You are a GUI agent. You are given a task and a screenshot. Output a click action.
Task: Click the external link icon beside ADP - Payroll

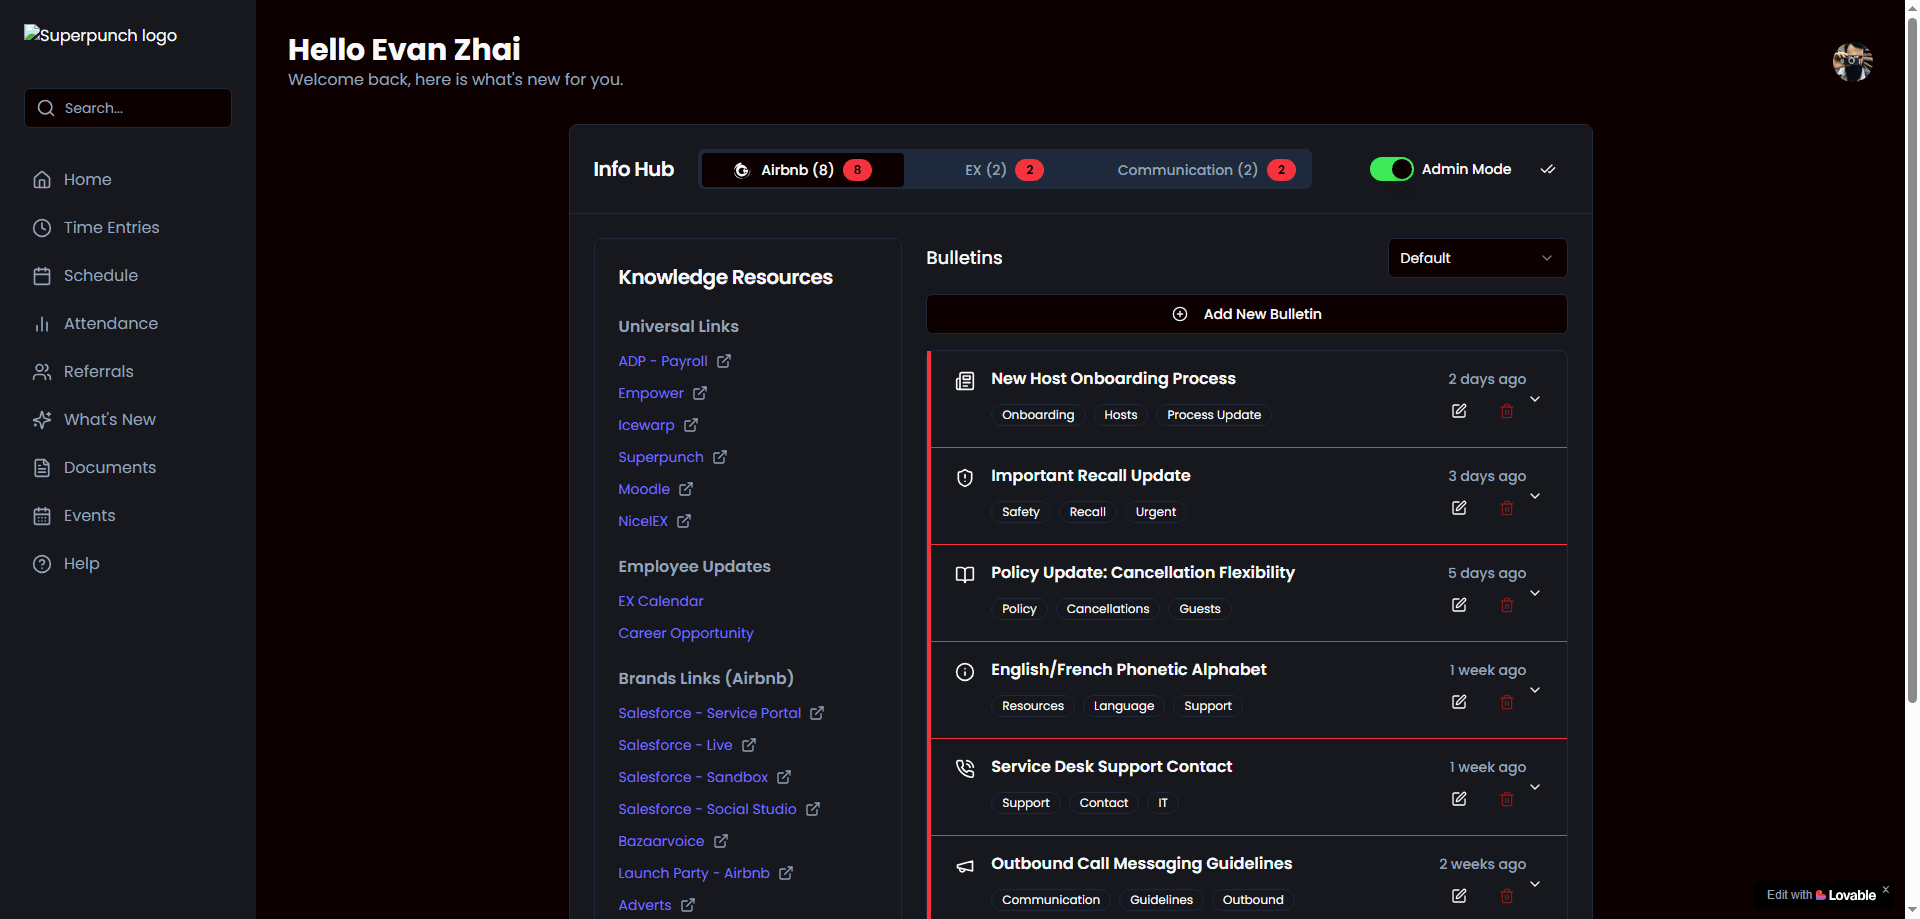pos(724,361)
